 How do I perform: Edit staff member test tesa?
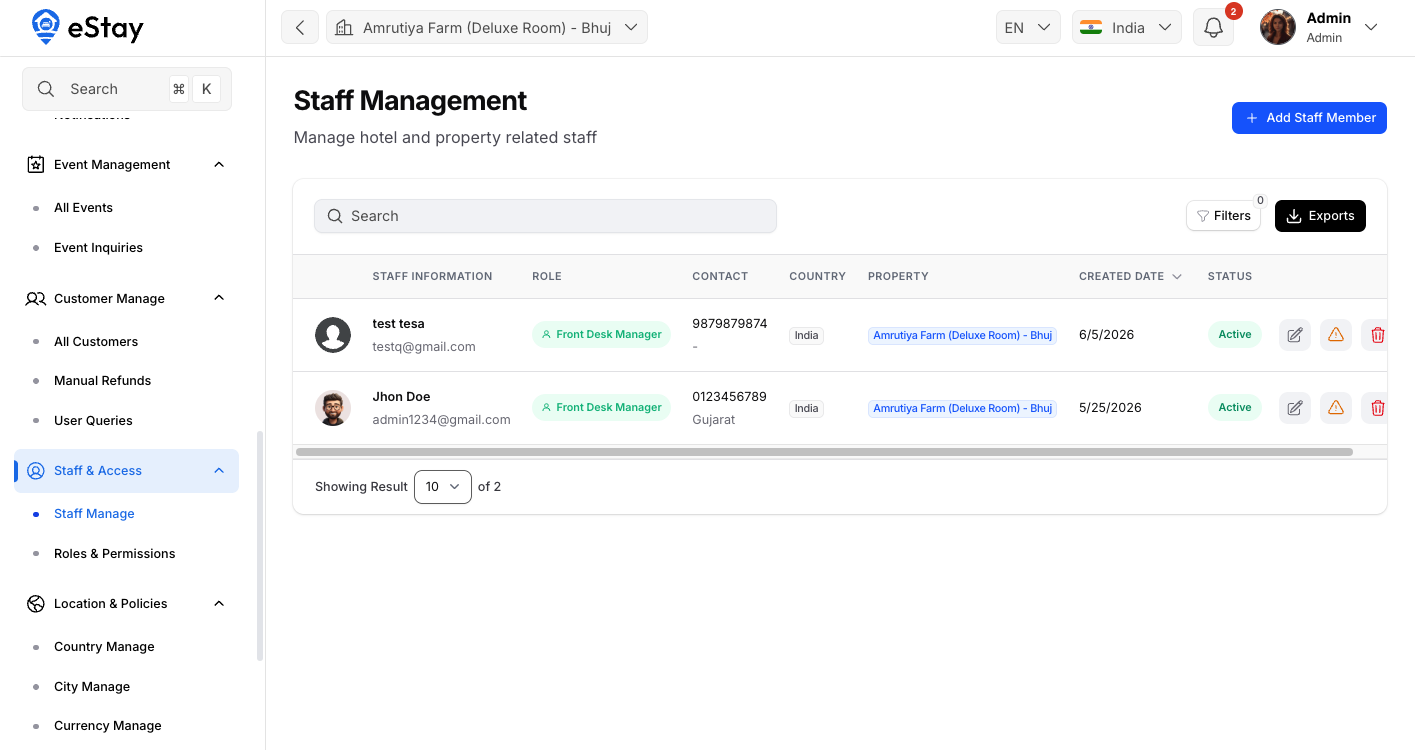pos(1295,335)
